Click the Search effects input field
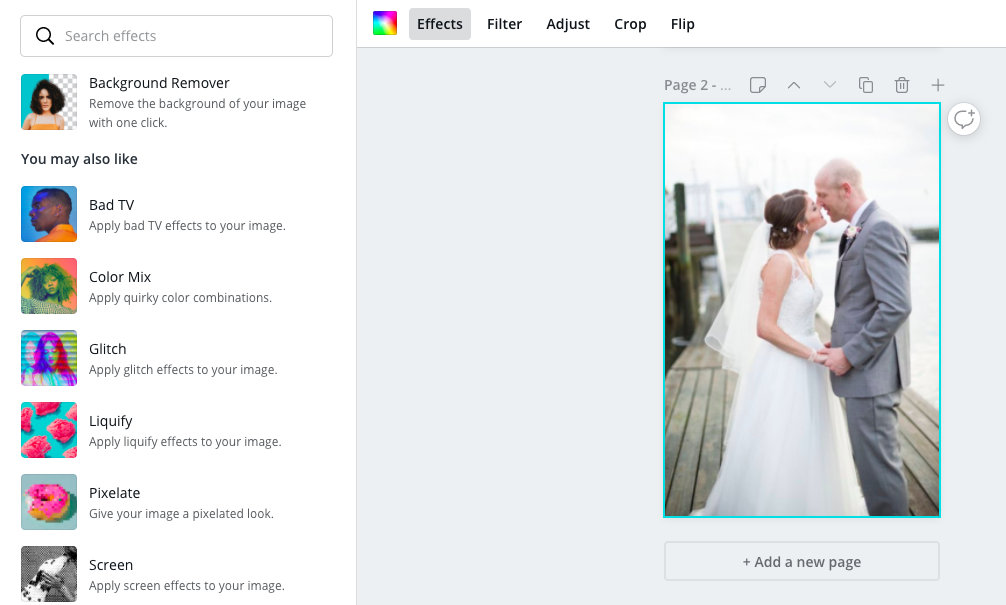 (x=176, y=36)
